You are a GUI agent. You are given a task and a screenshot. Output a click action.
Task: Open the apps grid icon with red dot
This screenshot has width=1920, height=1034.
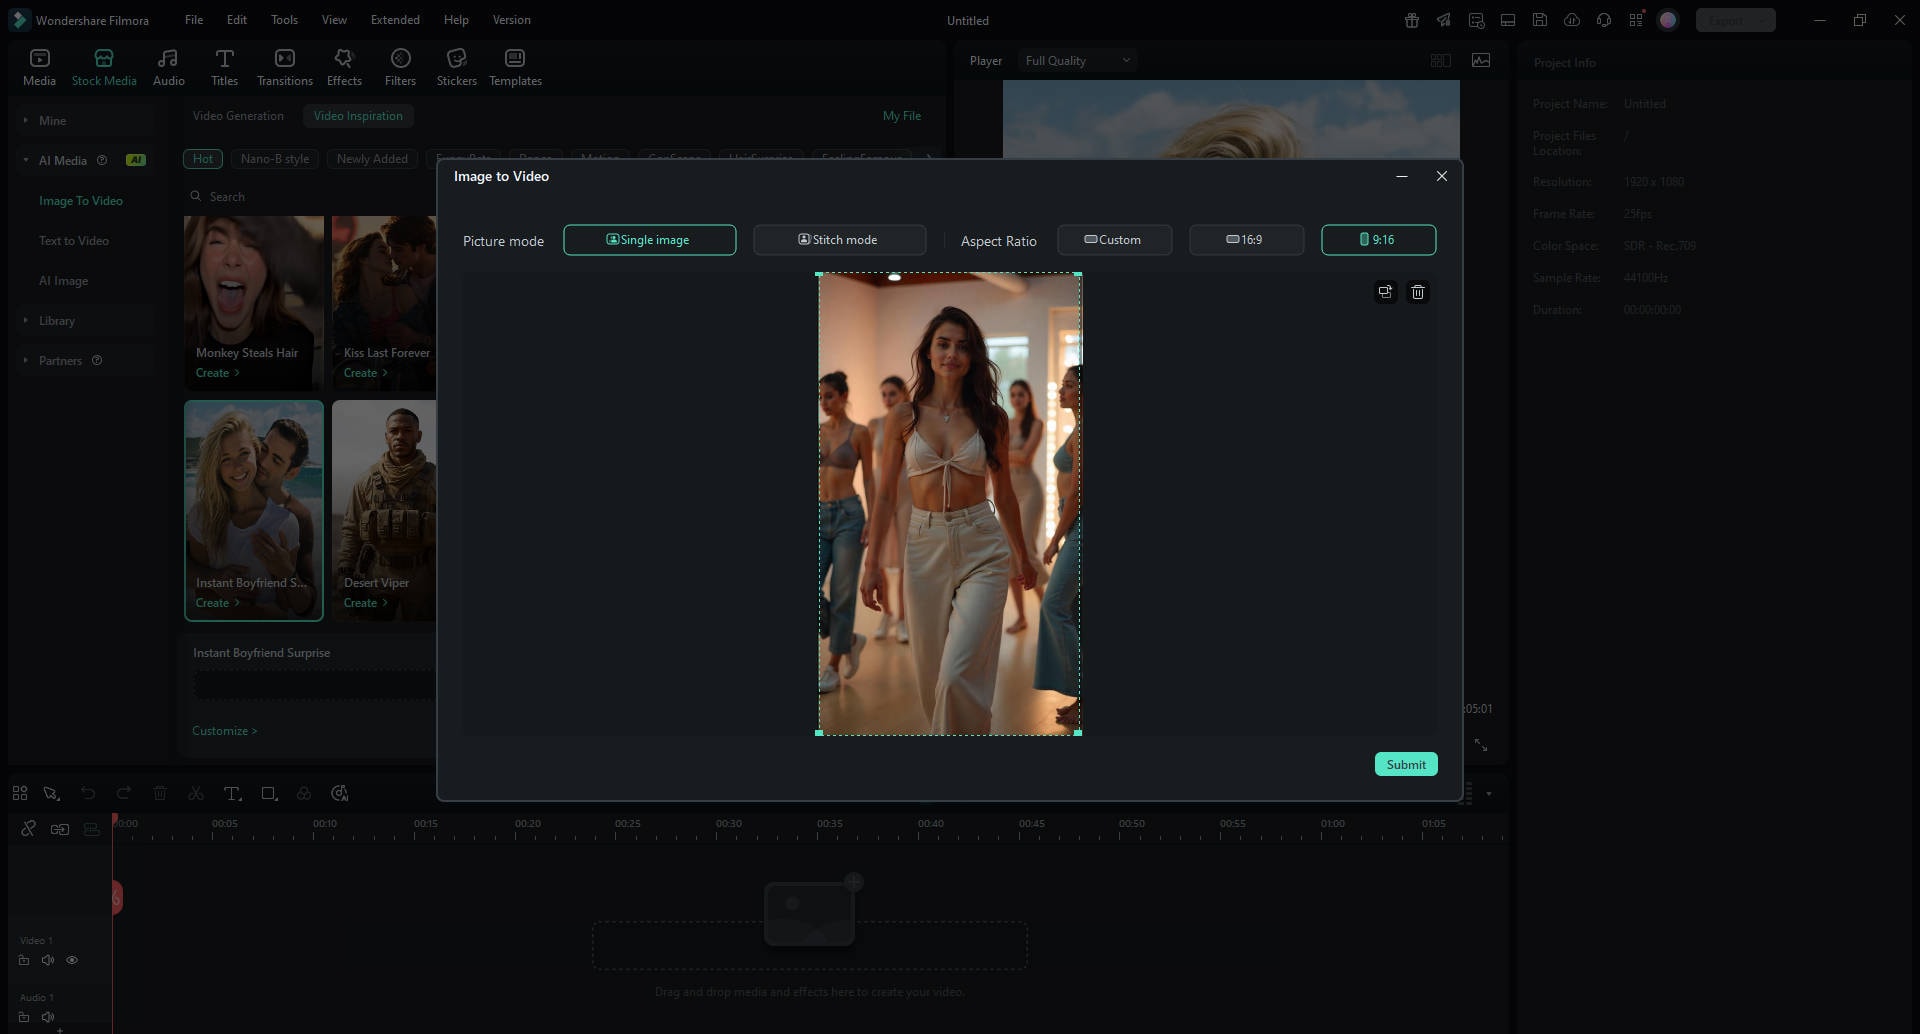pos(1636,20)
